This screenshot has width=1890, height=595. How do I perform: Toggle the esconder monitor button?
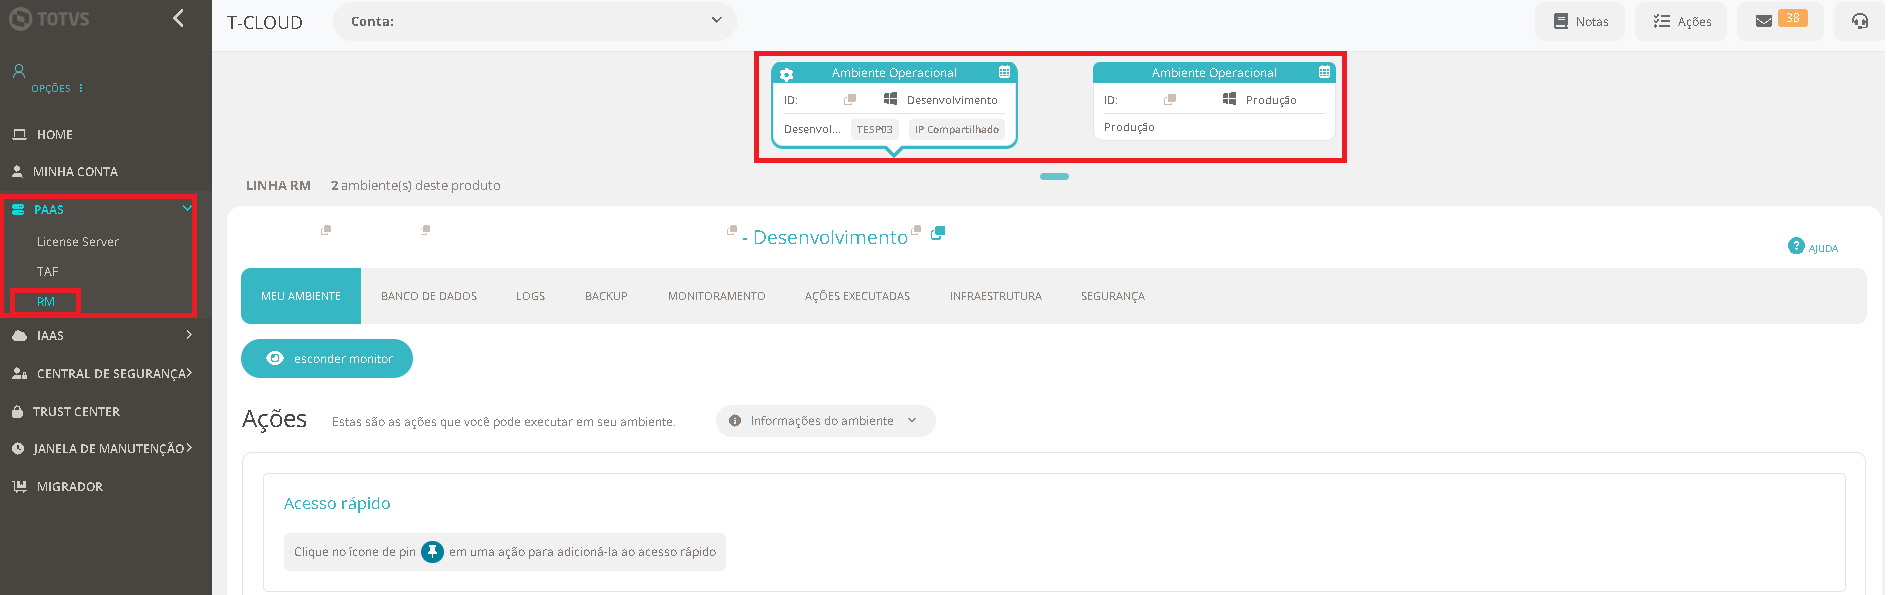point(327,359)
